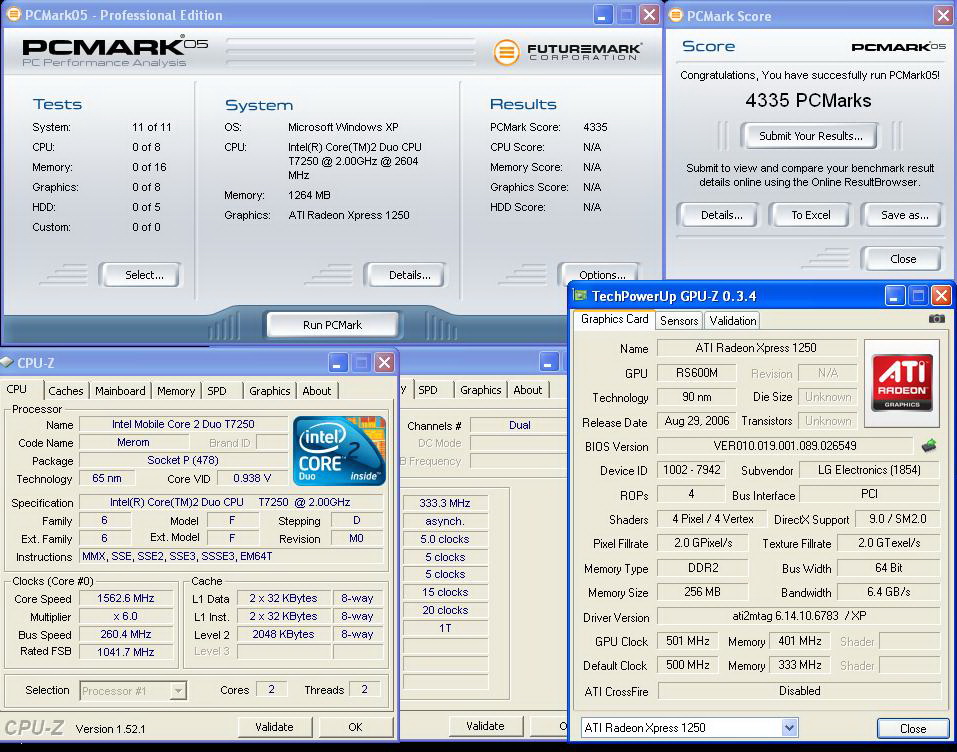
Task: Click the Level 2 cache value 2048 KBytes
Action: click(x=283, y=634)
